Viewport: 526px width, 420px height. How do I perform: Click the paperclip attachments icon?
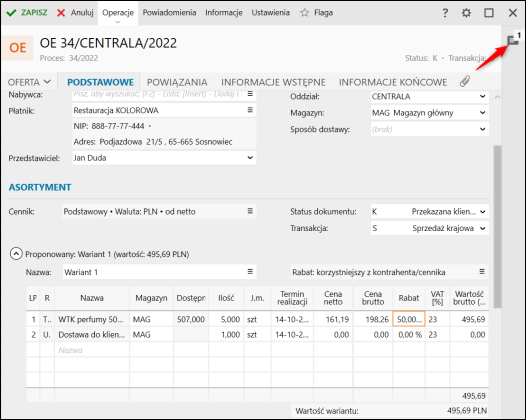(465, 82)
